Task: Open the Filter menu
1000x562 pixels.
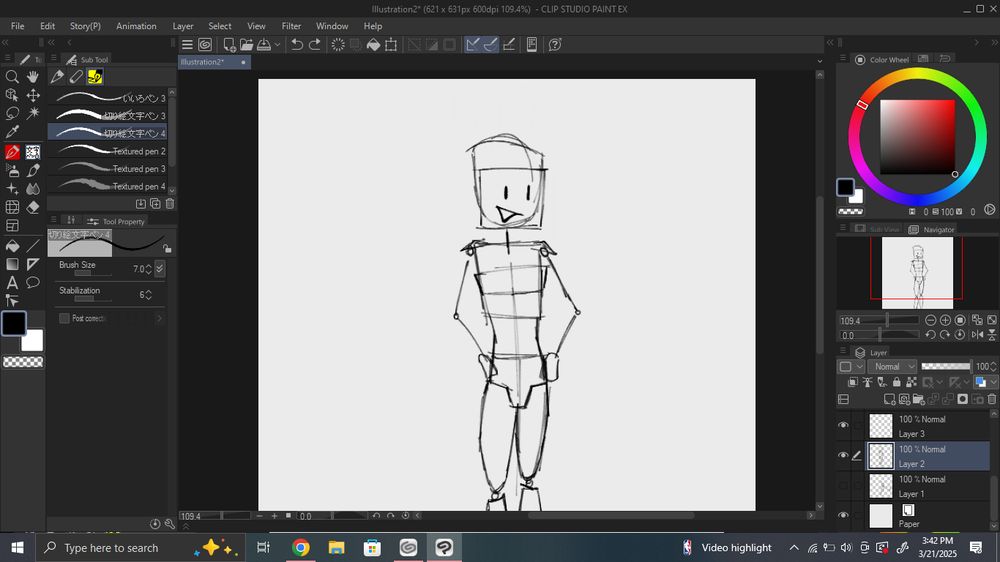Action: [291, 26]
